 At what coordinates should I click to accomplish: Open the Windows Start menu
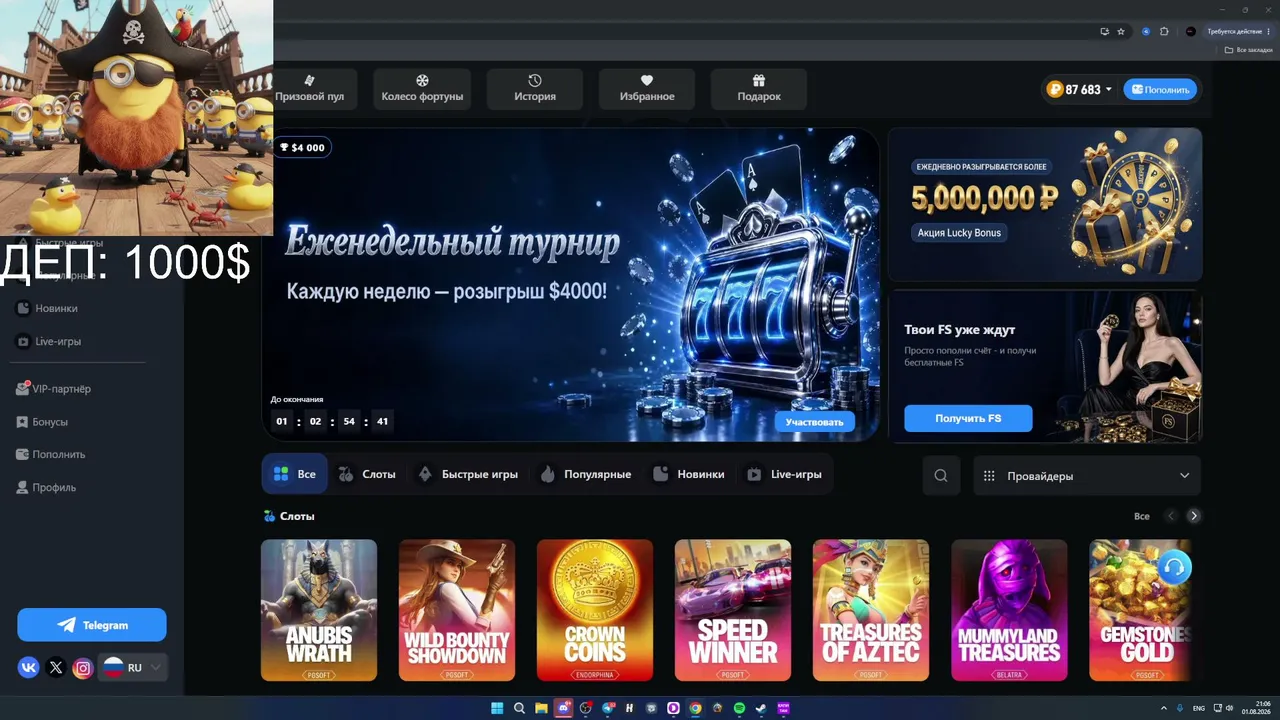coord(497,708)
